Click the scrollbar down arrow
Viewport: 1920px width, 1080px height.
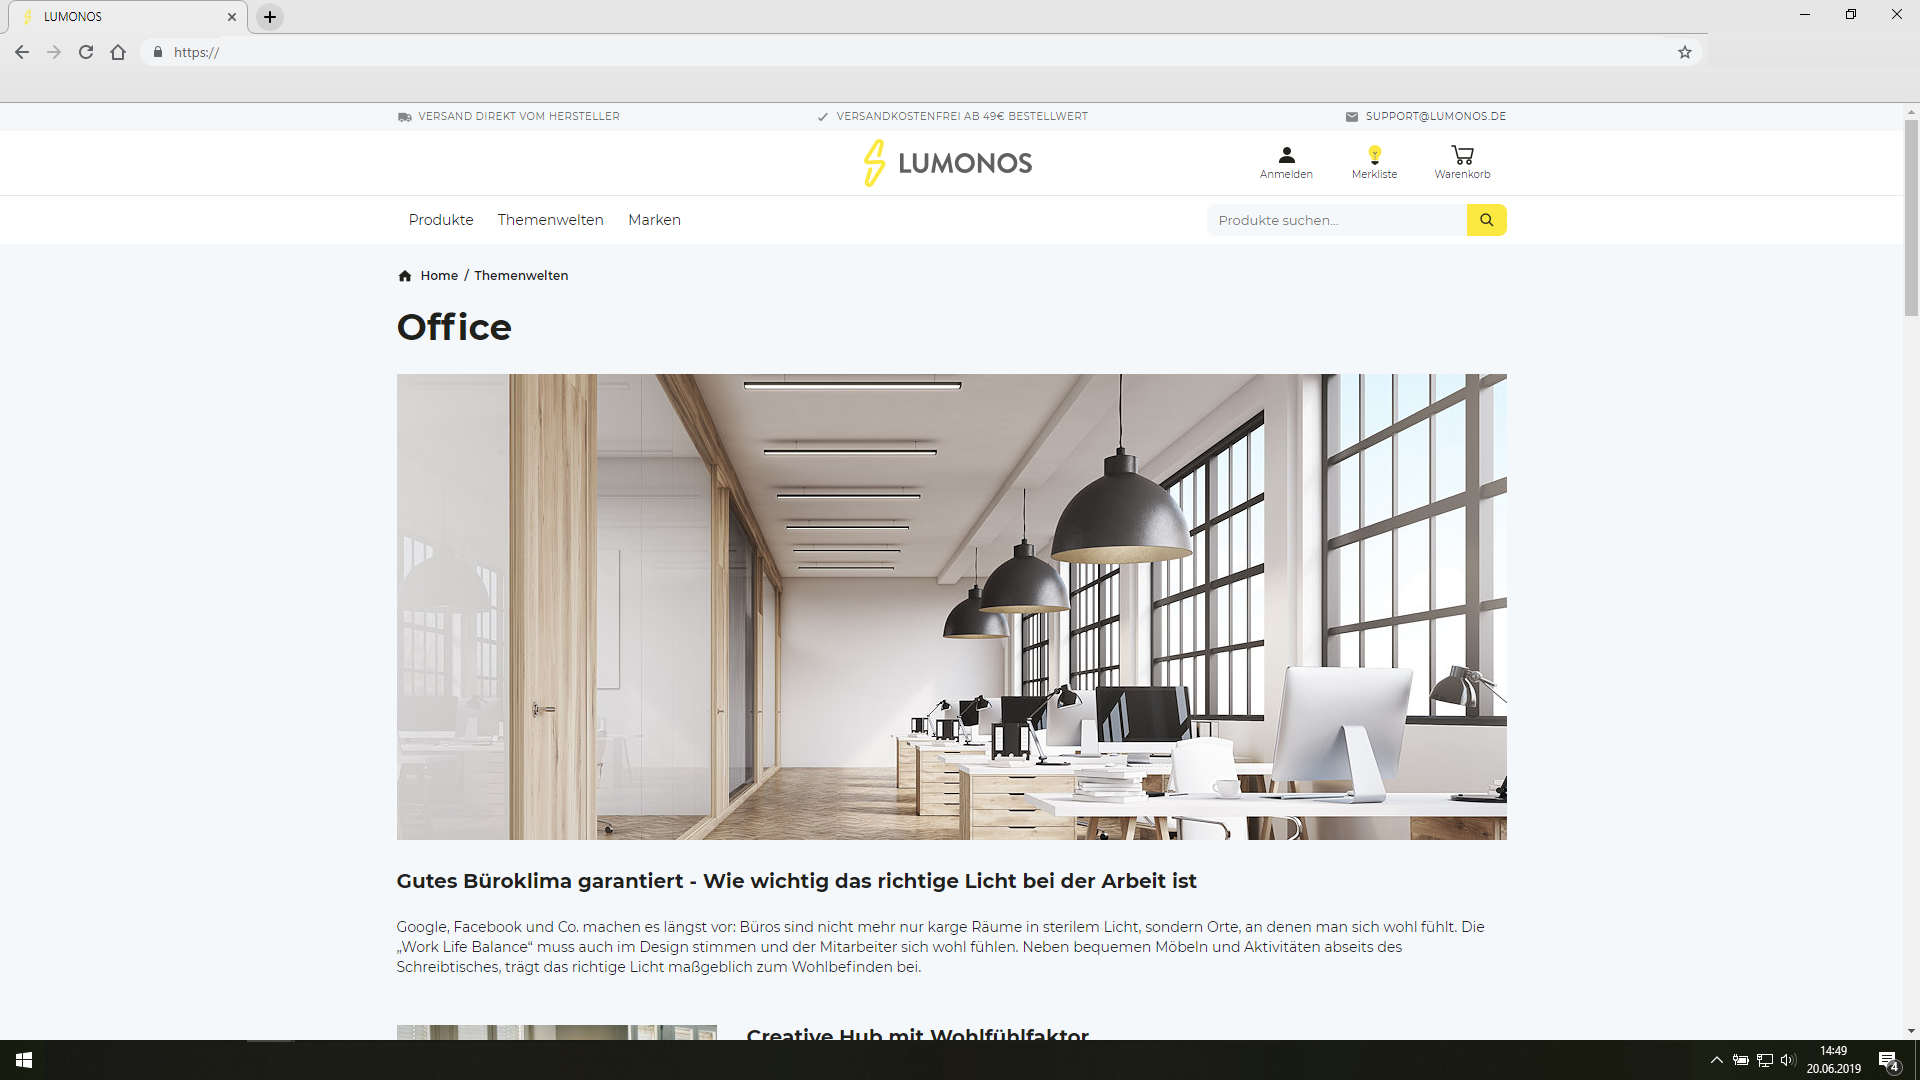coord(1911,1031)
